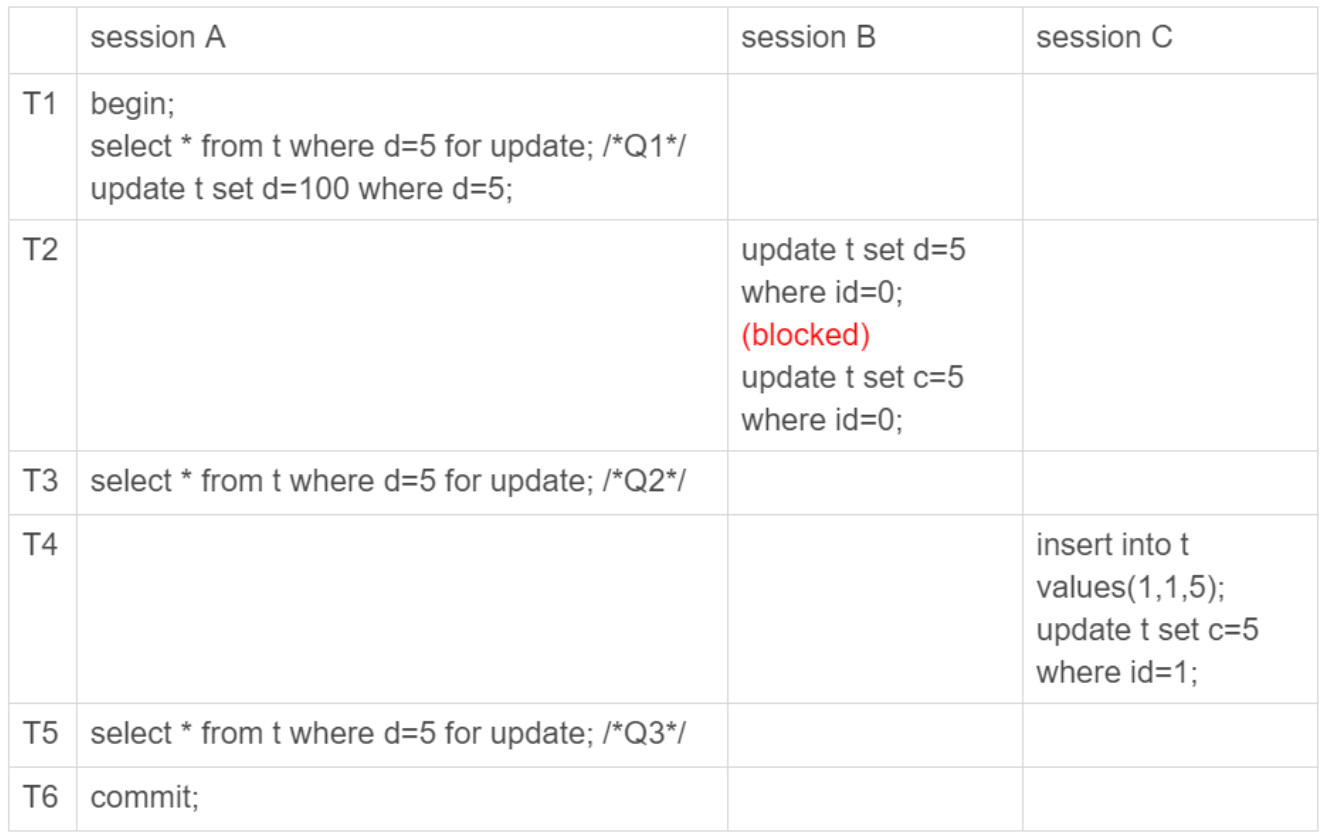
Task: Click session B's "update t set c=5" statement
Action: point(852,398)
